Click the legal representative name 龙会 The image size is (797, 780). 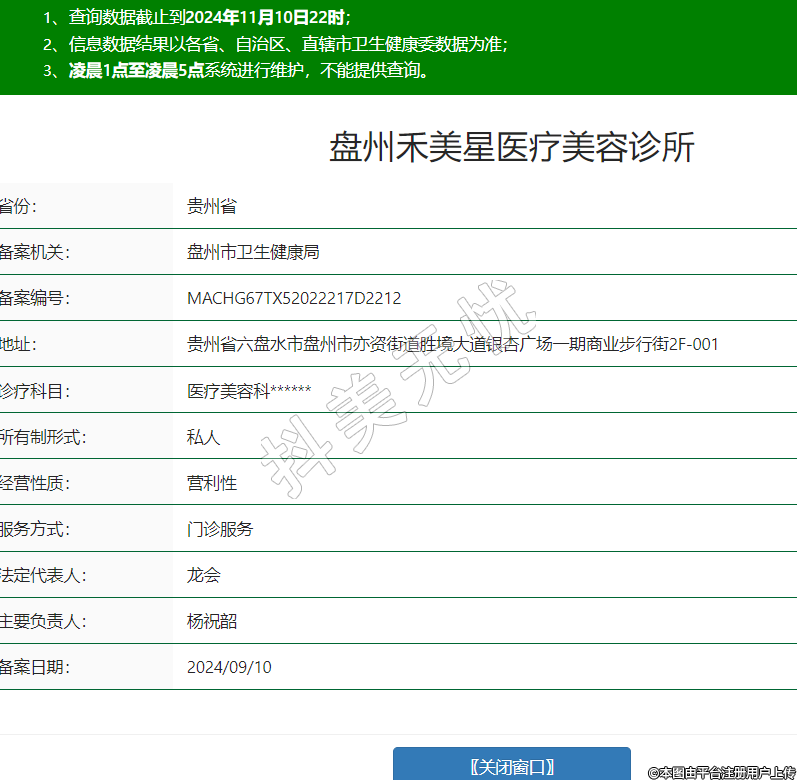coord(203,575)
